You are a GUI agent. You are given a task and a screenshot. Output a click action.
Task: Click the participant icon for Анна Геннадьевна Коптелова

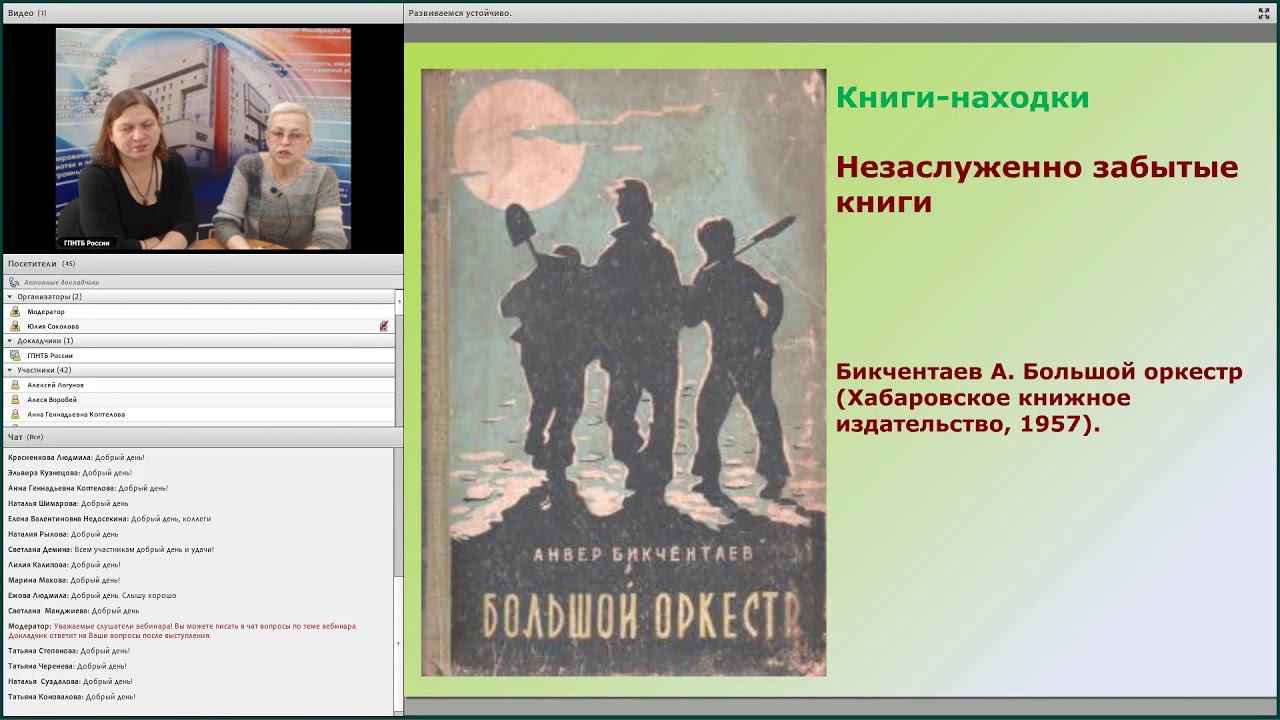(15, 414)
